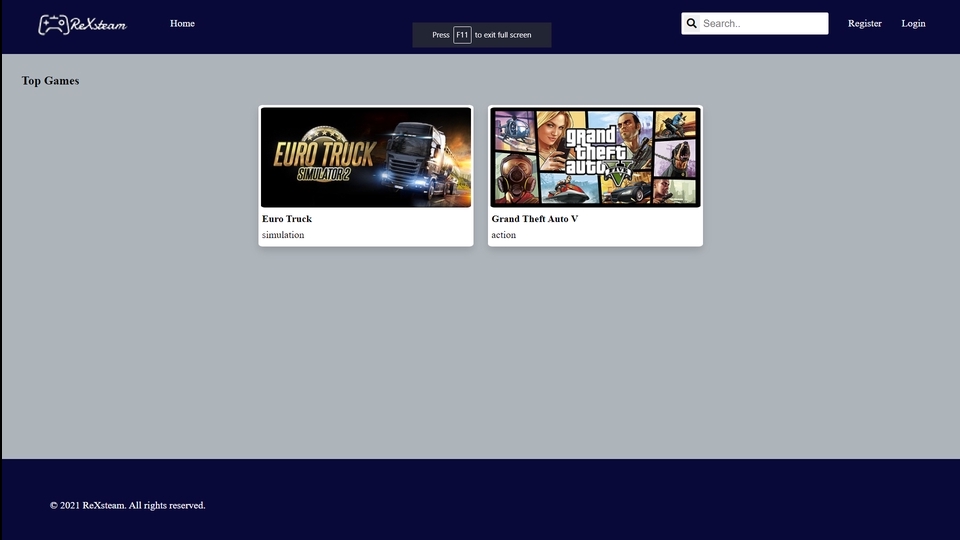Click the ReXsteam gamepad logo
Screen dimensions: 960x540
(82, 24)
